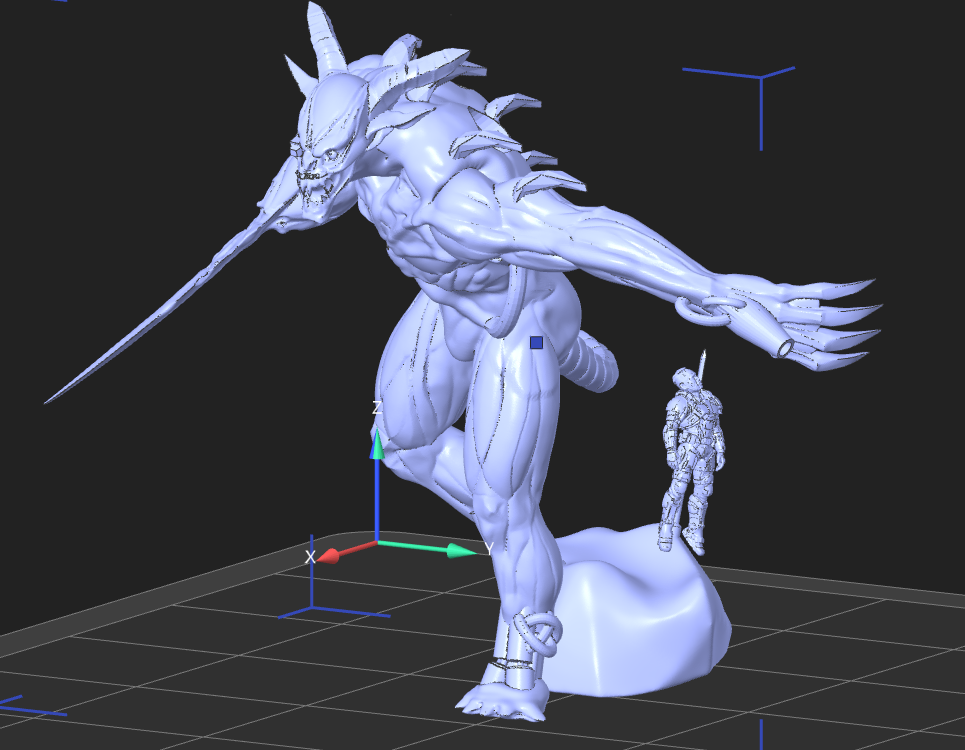Click the vertical Z axis arrow handle
The image size is (965, 750).
coord(377,444)
